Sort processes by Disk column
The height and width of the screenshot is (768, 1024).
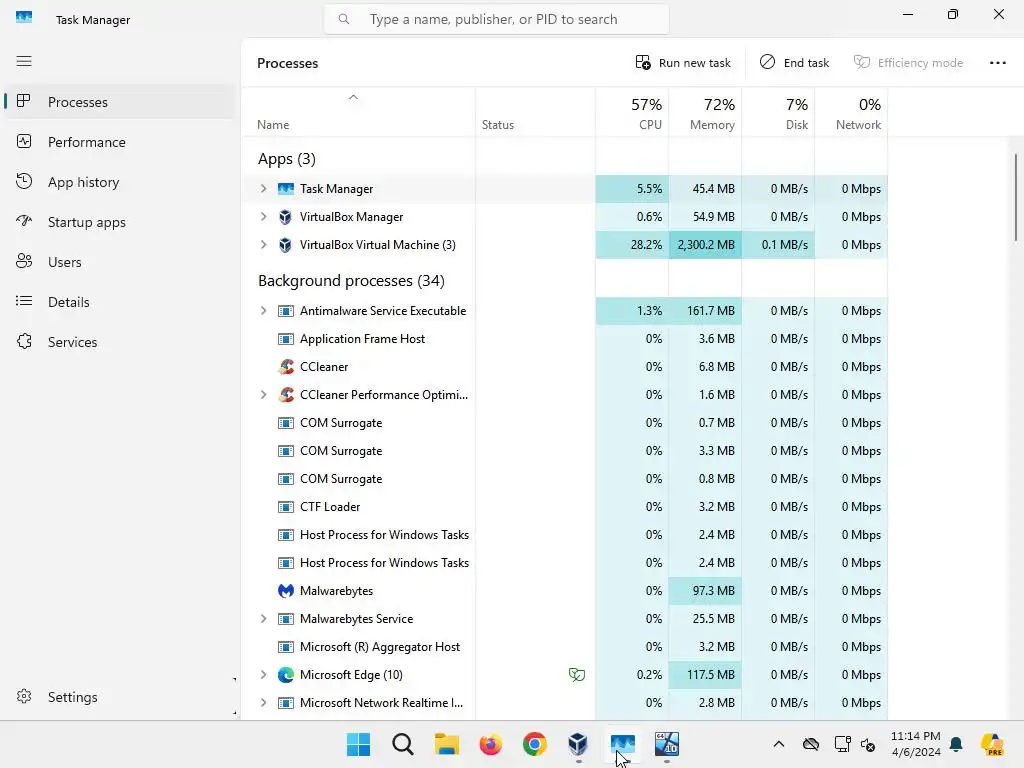click(778, 112)
